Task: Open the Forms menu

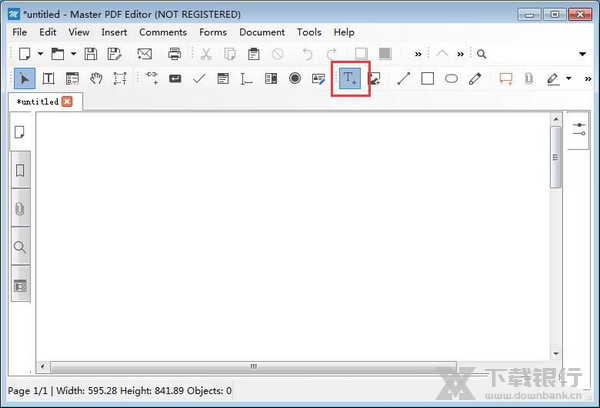Action: (x=213, y=32)
